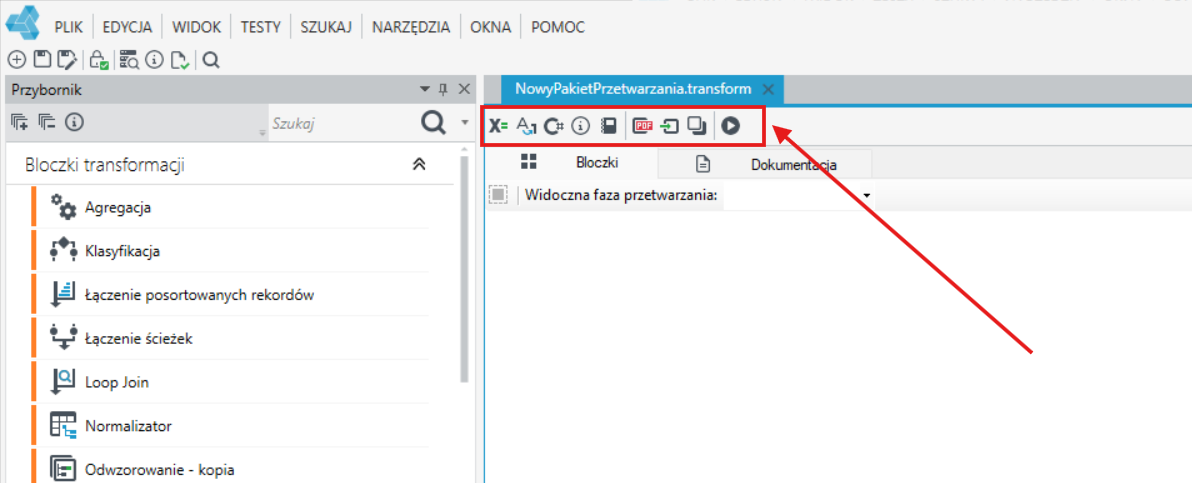Screen dimensions: 1192x483
Task: Click the A-with-arrow rename icon
Action: click(x=526, y=126)
